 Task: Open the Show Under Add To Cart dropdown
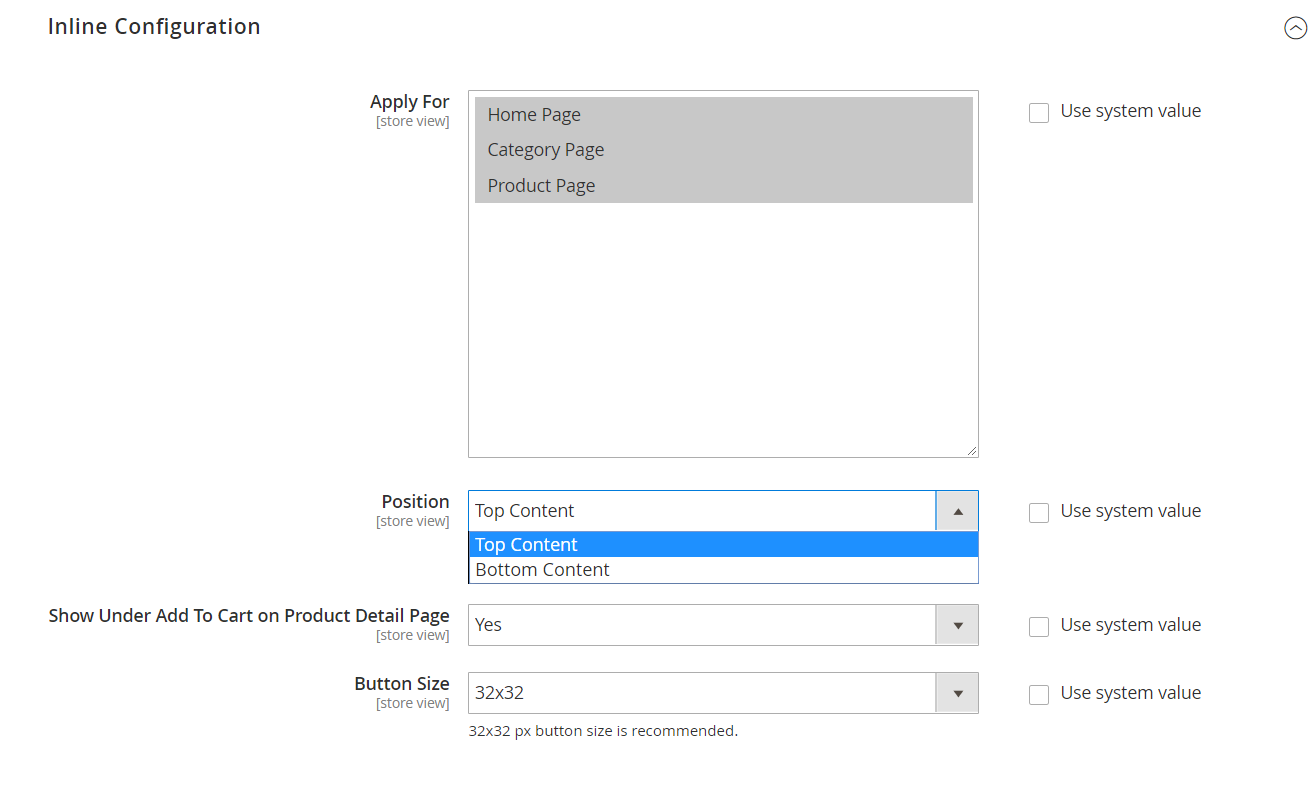[700, 625]
